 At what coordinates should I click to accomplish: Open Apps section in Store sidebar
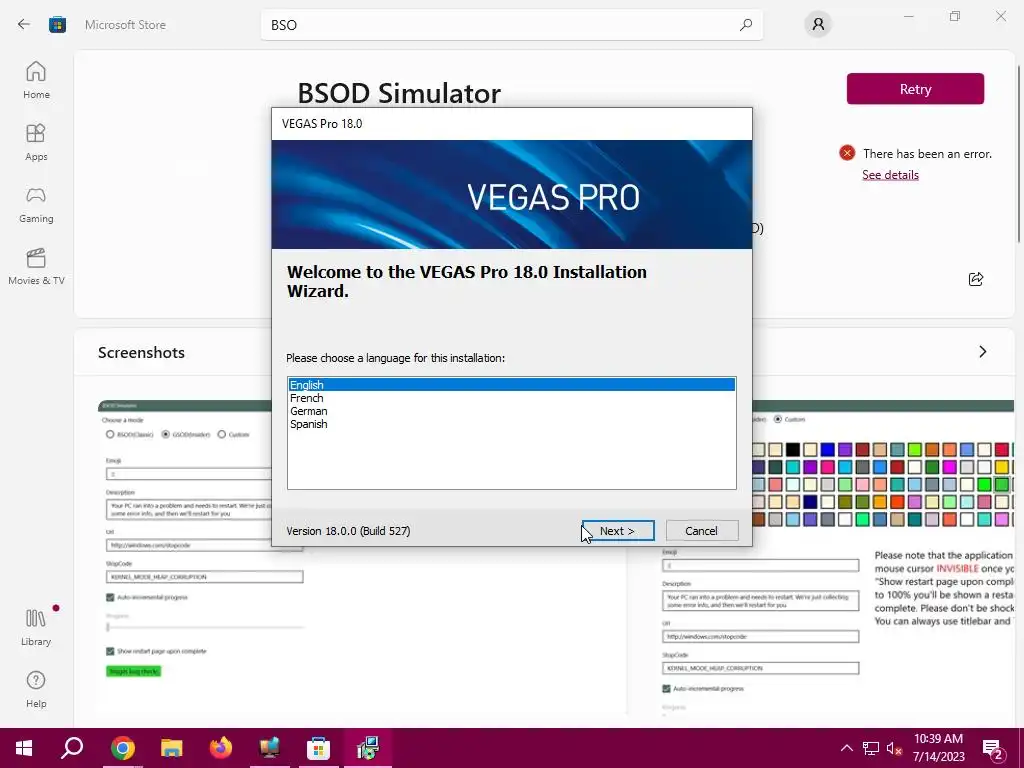pyautogui.click(x=36, y=142)
